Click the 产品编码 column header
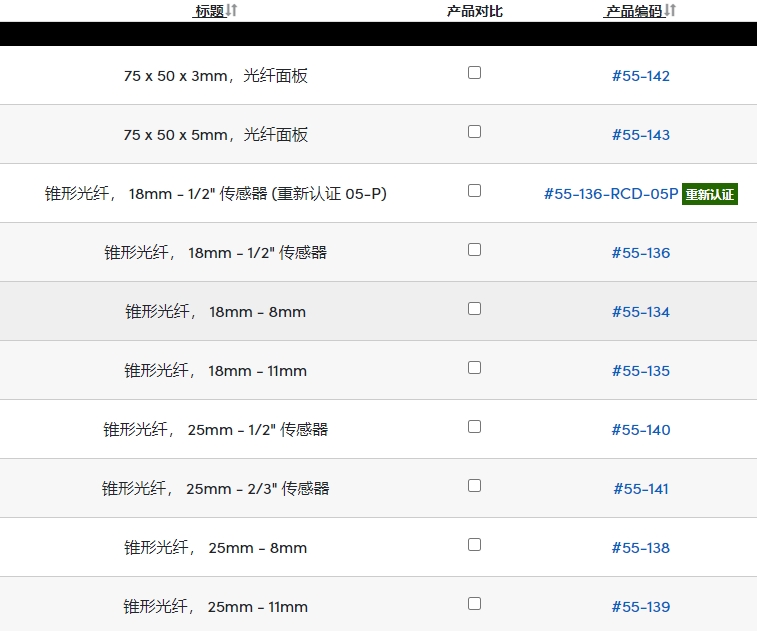Viewport: 757px width, 631px height. coord(634,11)
